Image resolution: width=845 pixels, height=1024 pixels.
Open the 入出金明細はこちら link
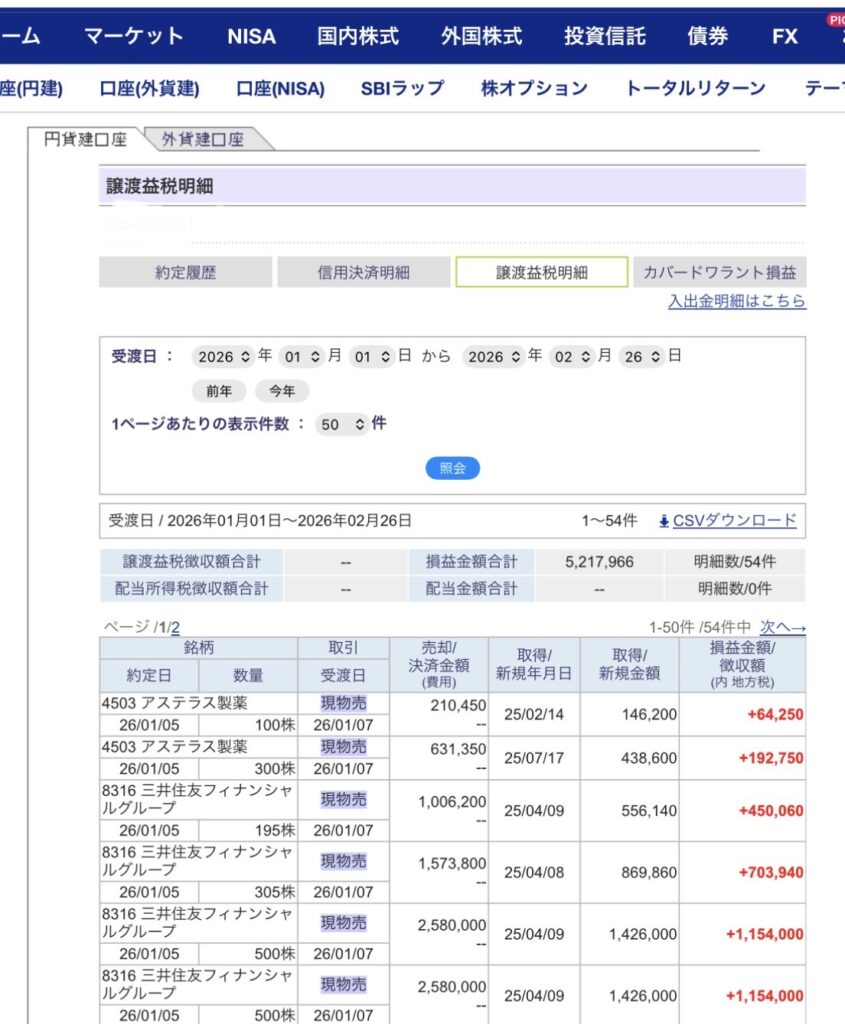[x=737, y=301]
